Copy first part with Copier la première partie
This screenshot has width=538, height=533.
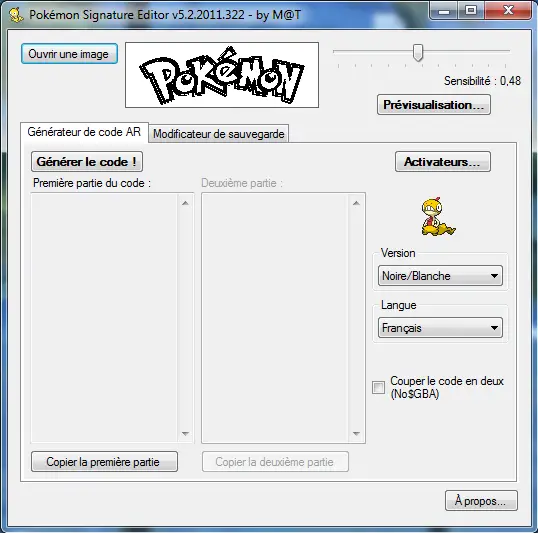tap(104, 462)
